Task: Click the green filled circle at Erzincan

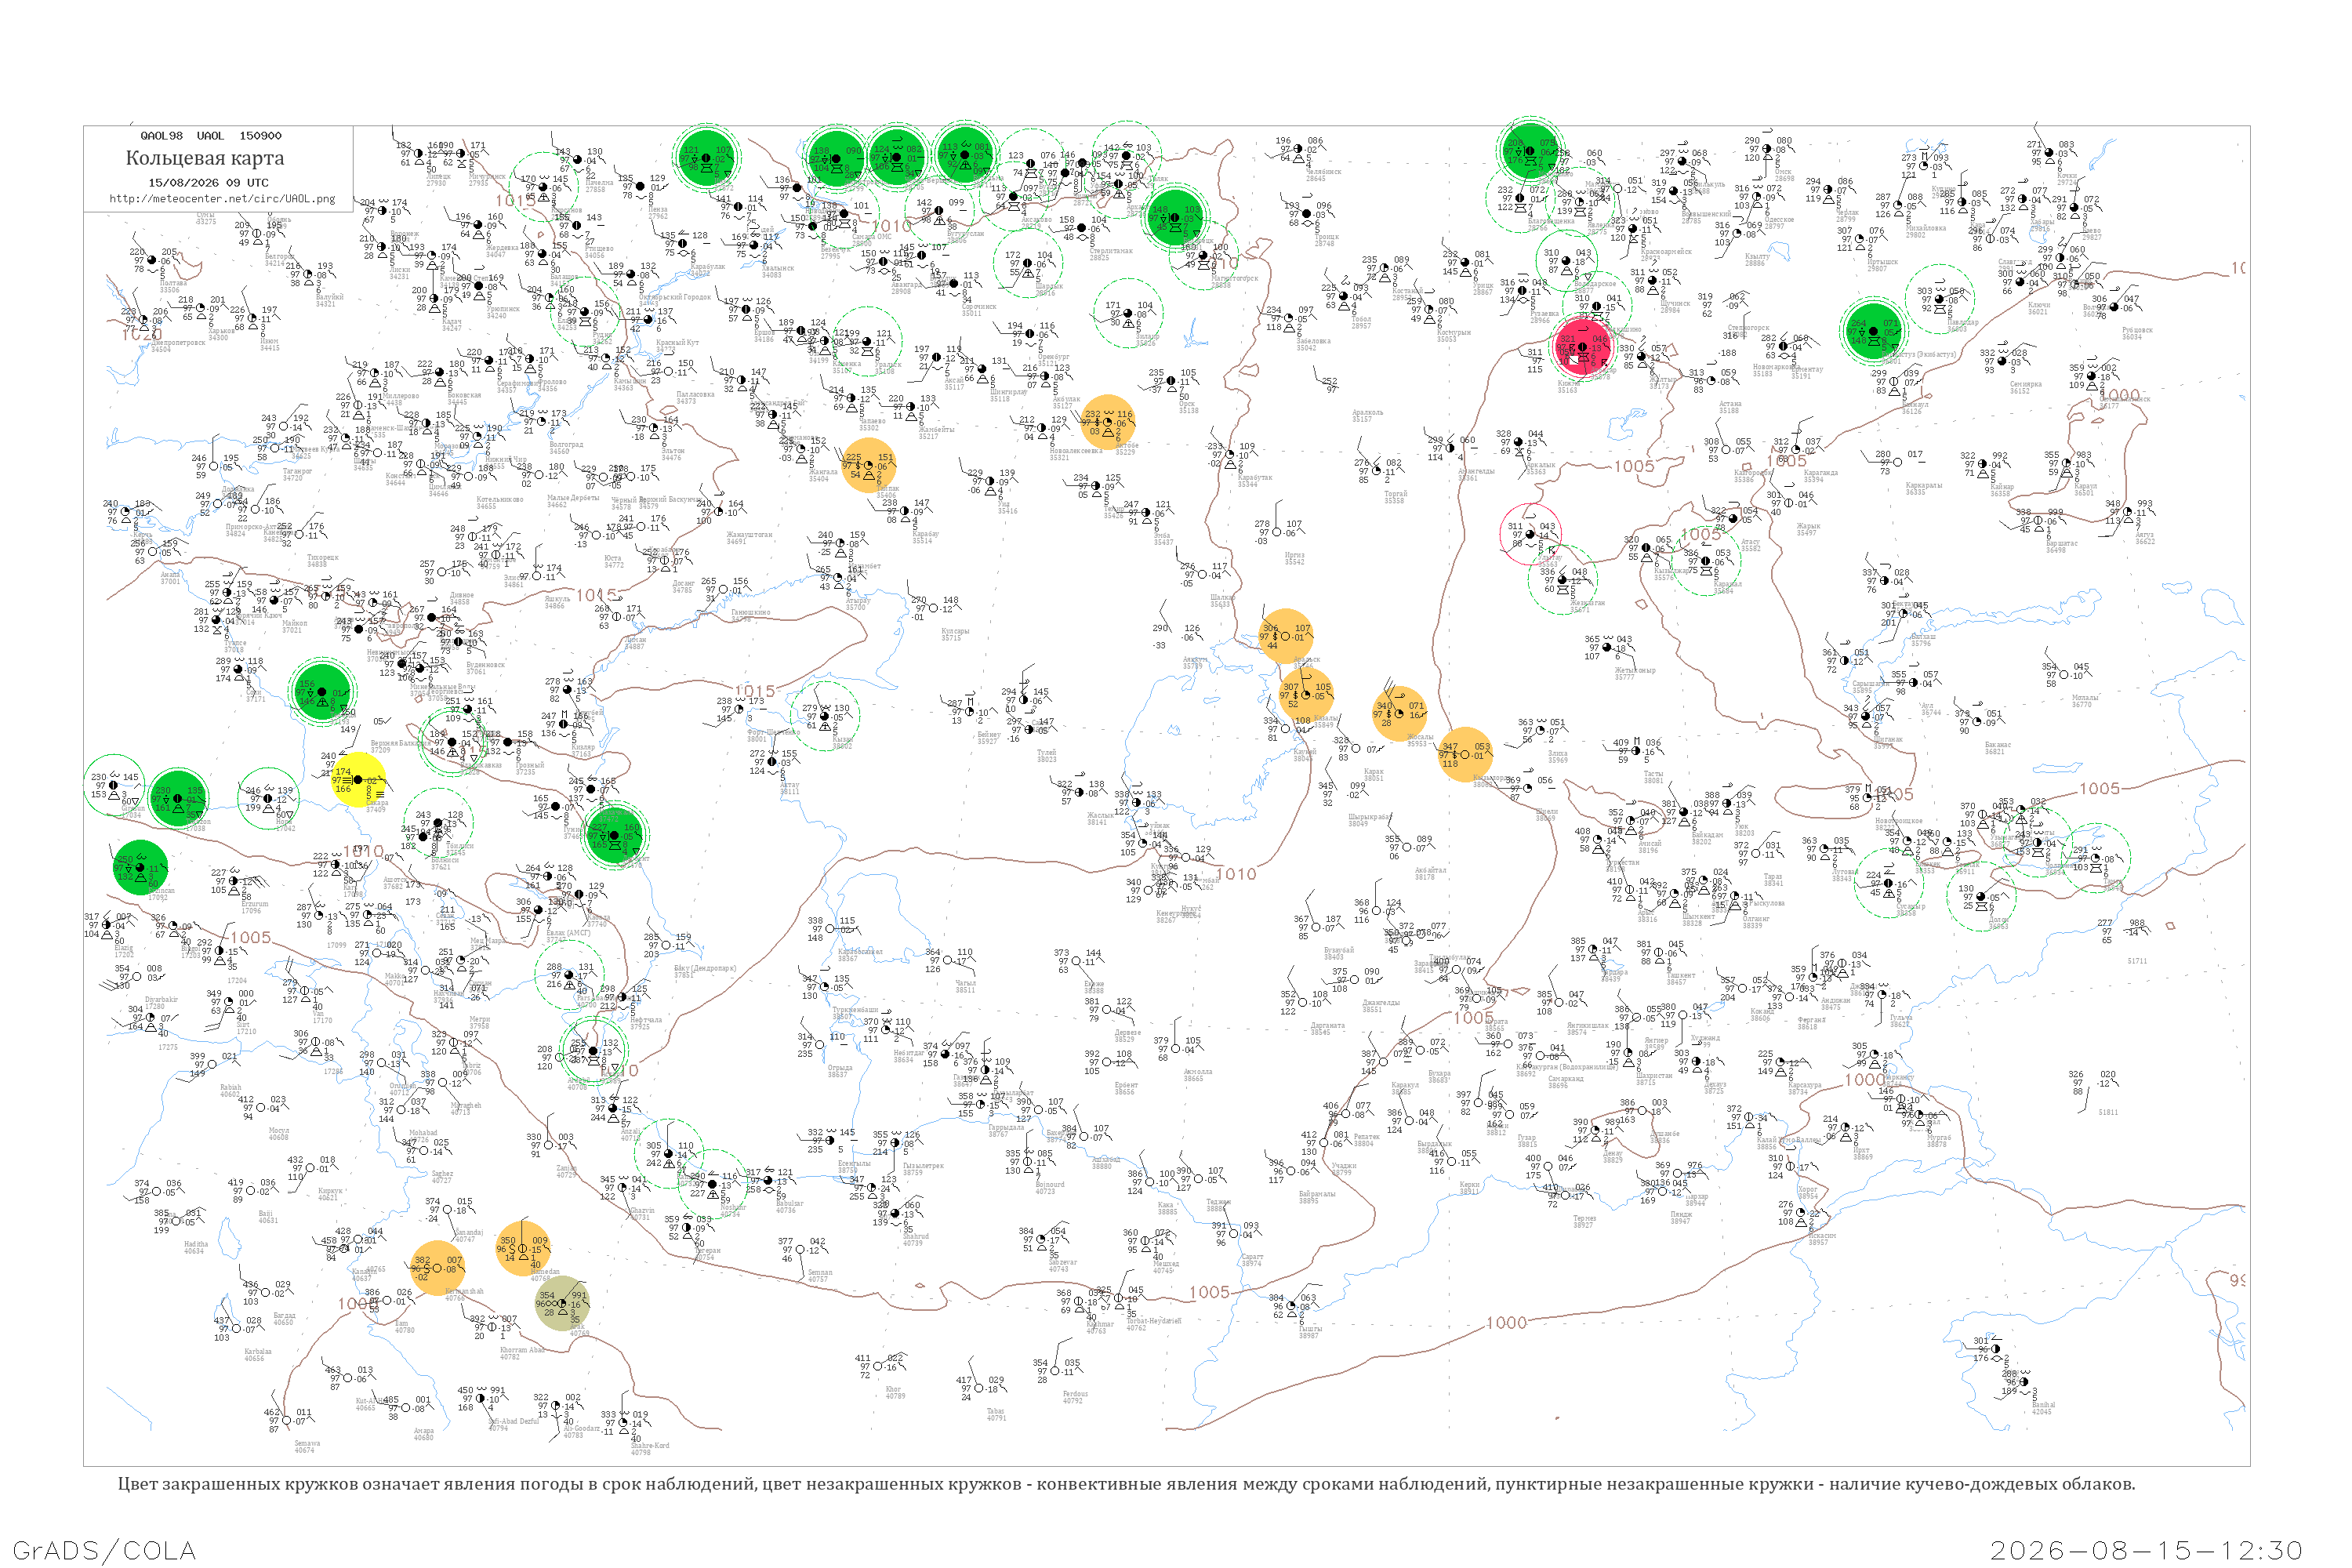Action: [x=139, y=866]
